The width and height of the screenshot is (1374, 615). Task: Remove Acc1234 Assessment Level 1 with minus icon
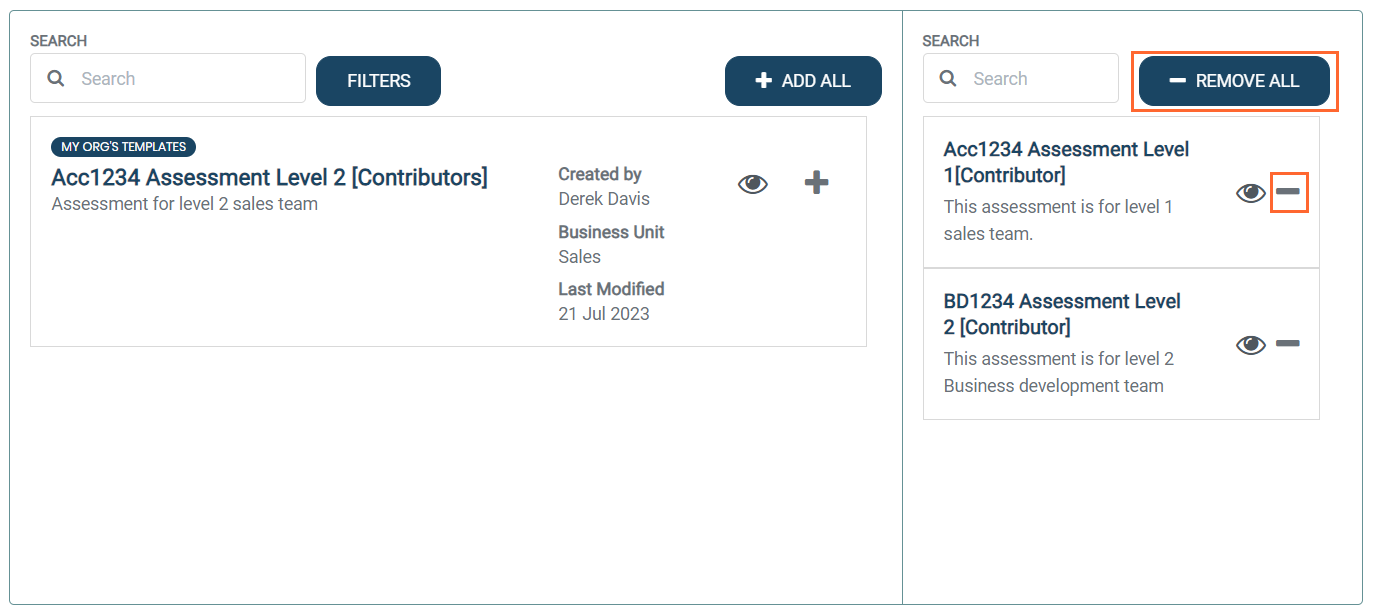(1289, 191)
